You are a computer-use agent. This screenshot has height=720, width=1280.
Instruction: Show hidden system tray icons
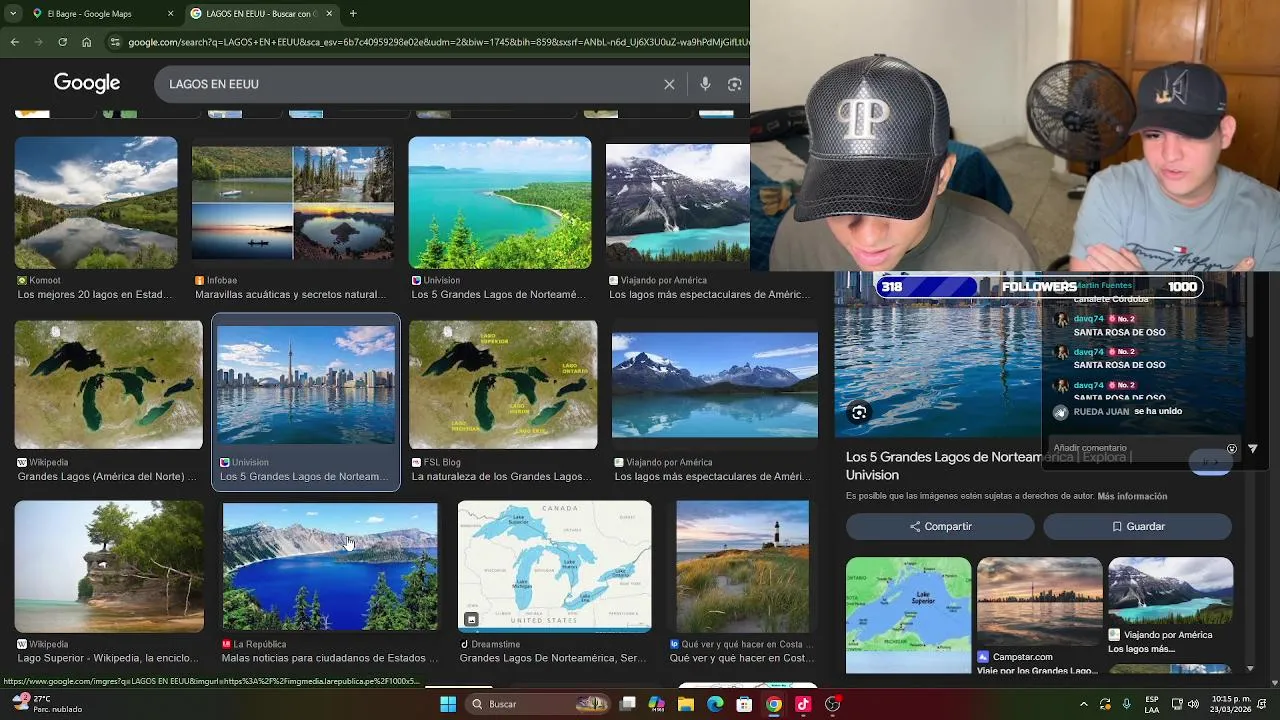(1083, 704)
